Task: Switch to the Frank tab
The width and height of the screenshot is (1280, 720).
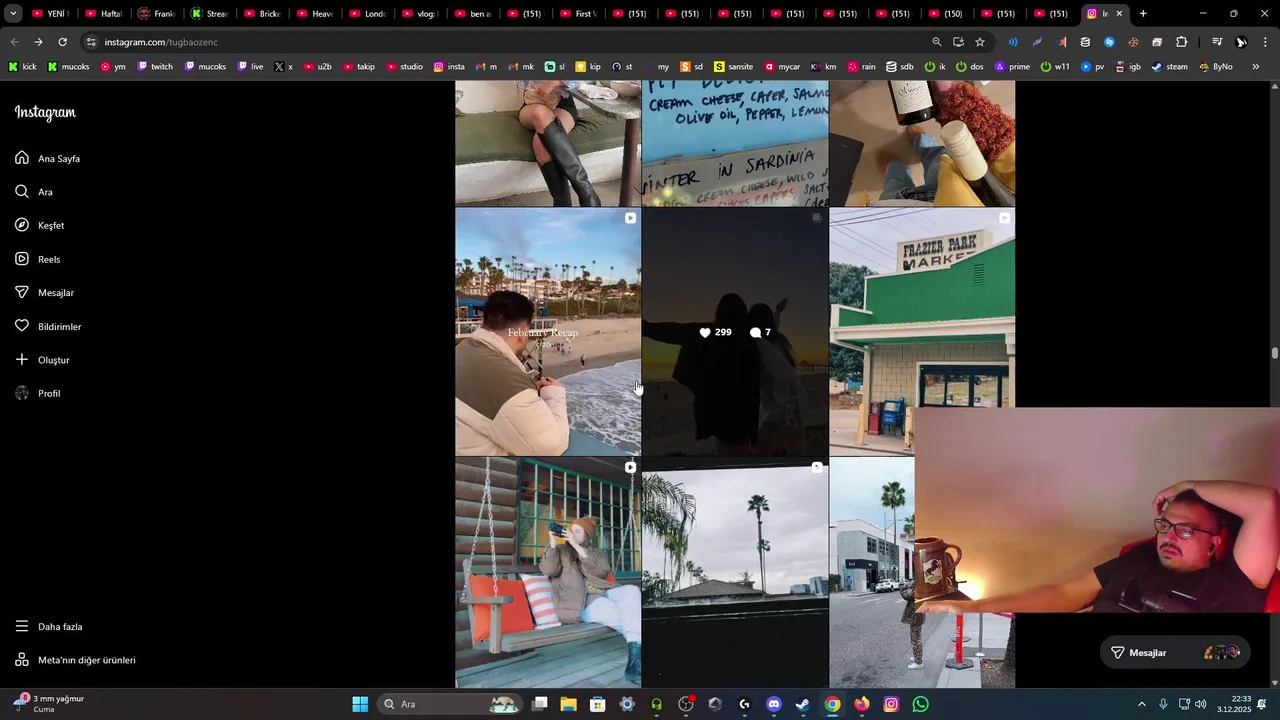Action: 157,14
